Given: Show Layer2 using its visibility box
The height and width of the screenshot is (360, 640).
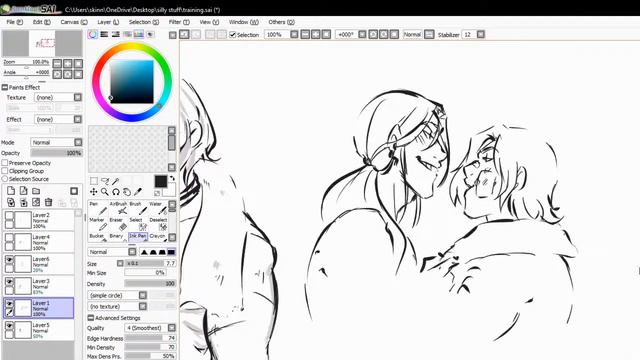Looking at the screenshot, I should [x=9, y=216].
